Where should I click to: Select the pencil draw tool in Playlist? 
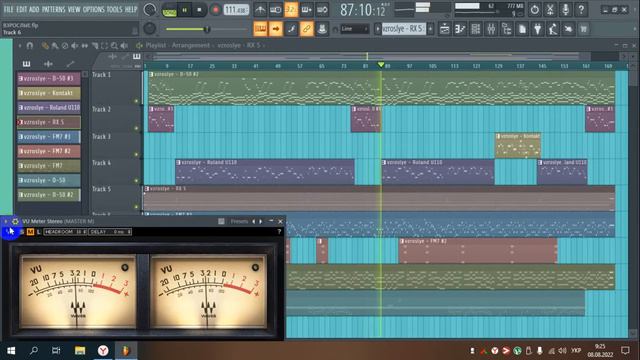45,46
